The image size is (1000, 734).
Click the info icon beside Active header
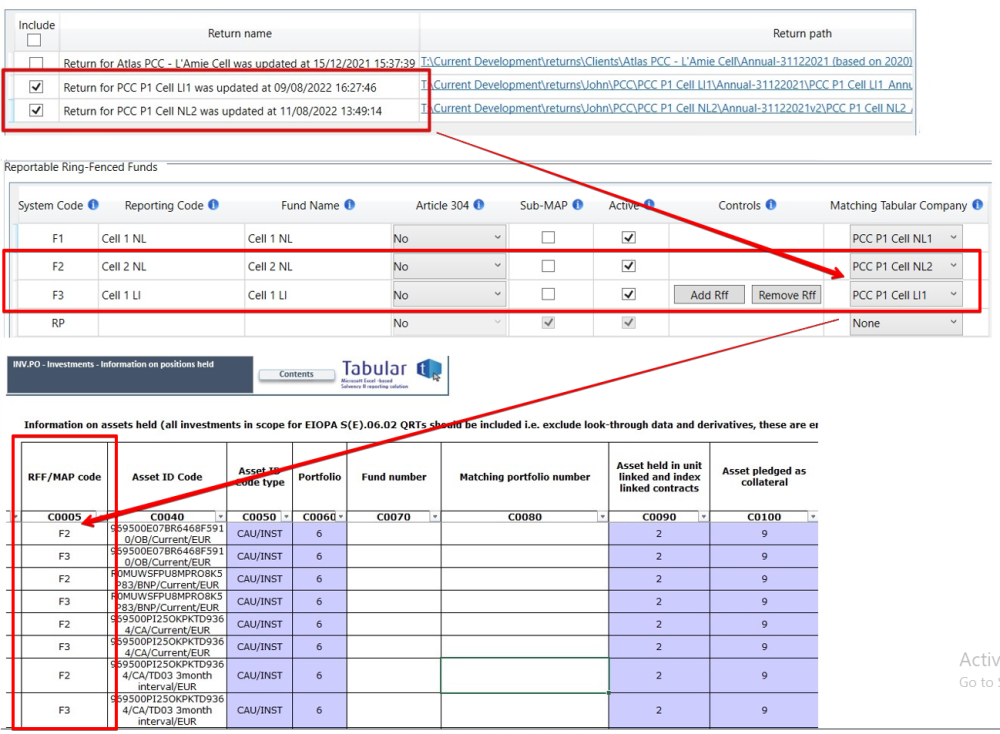coord(651,204)
